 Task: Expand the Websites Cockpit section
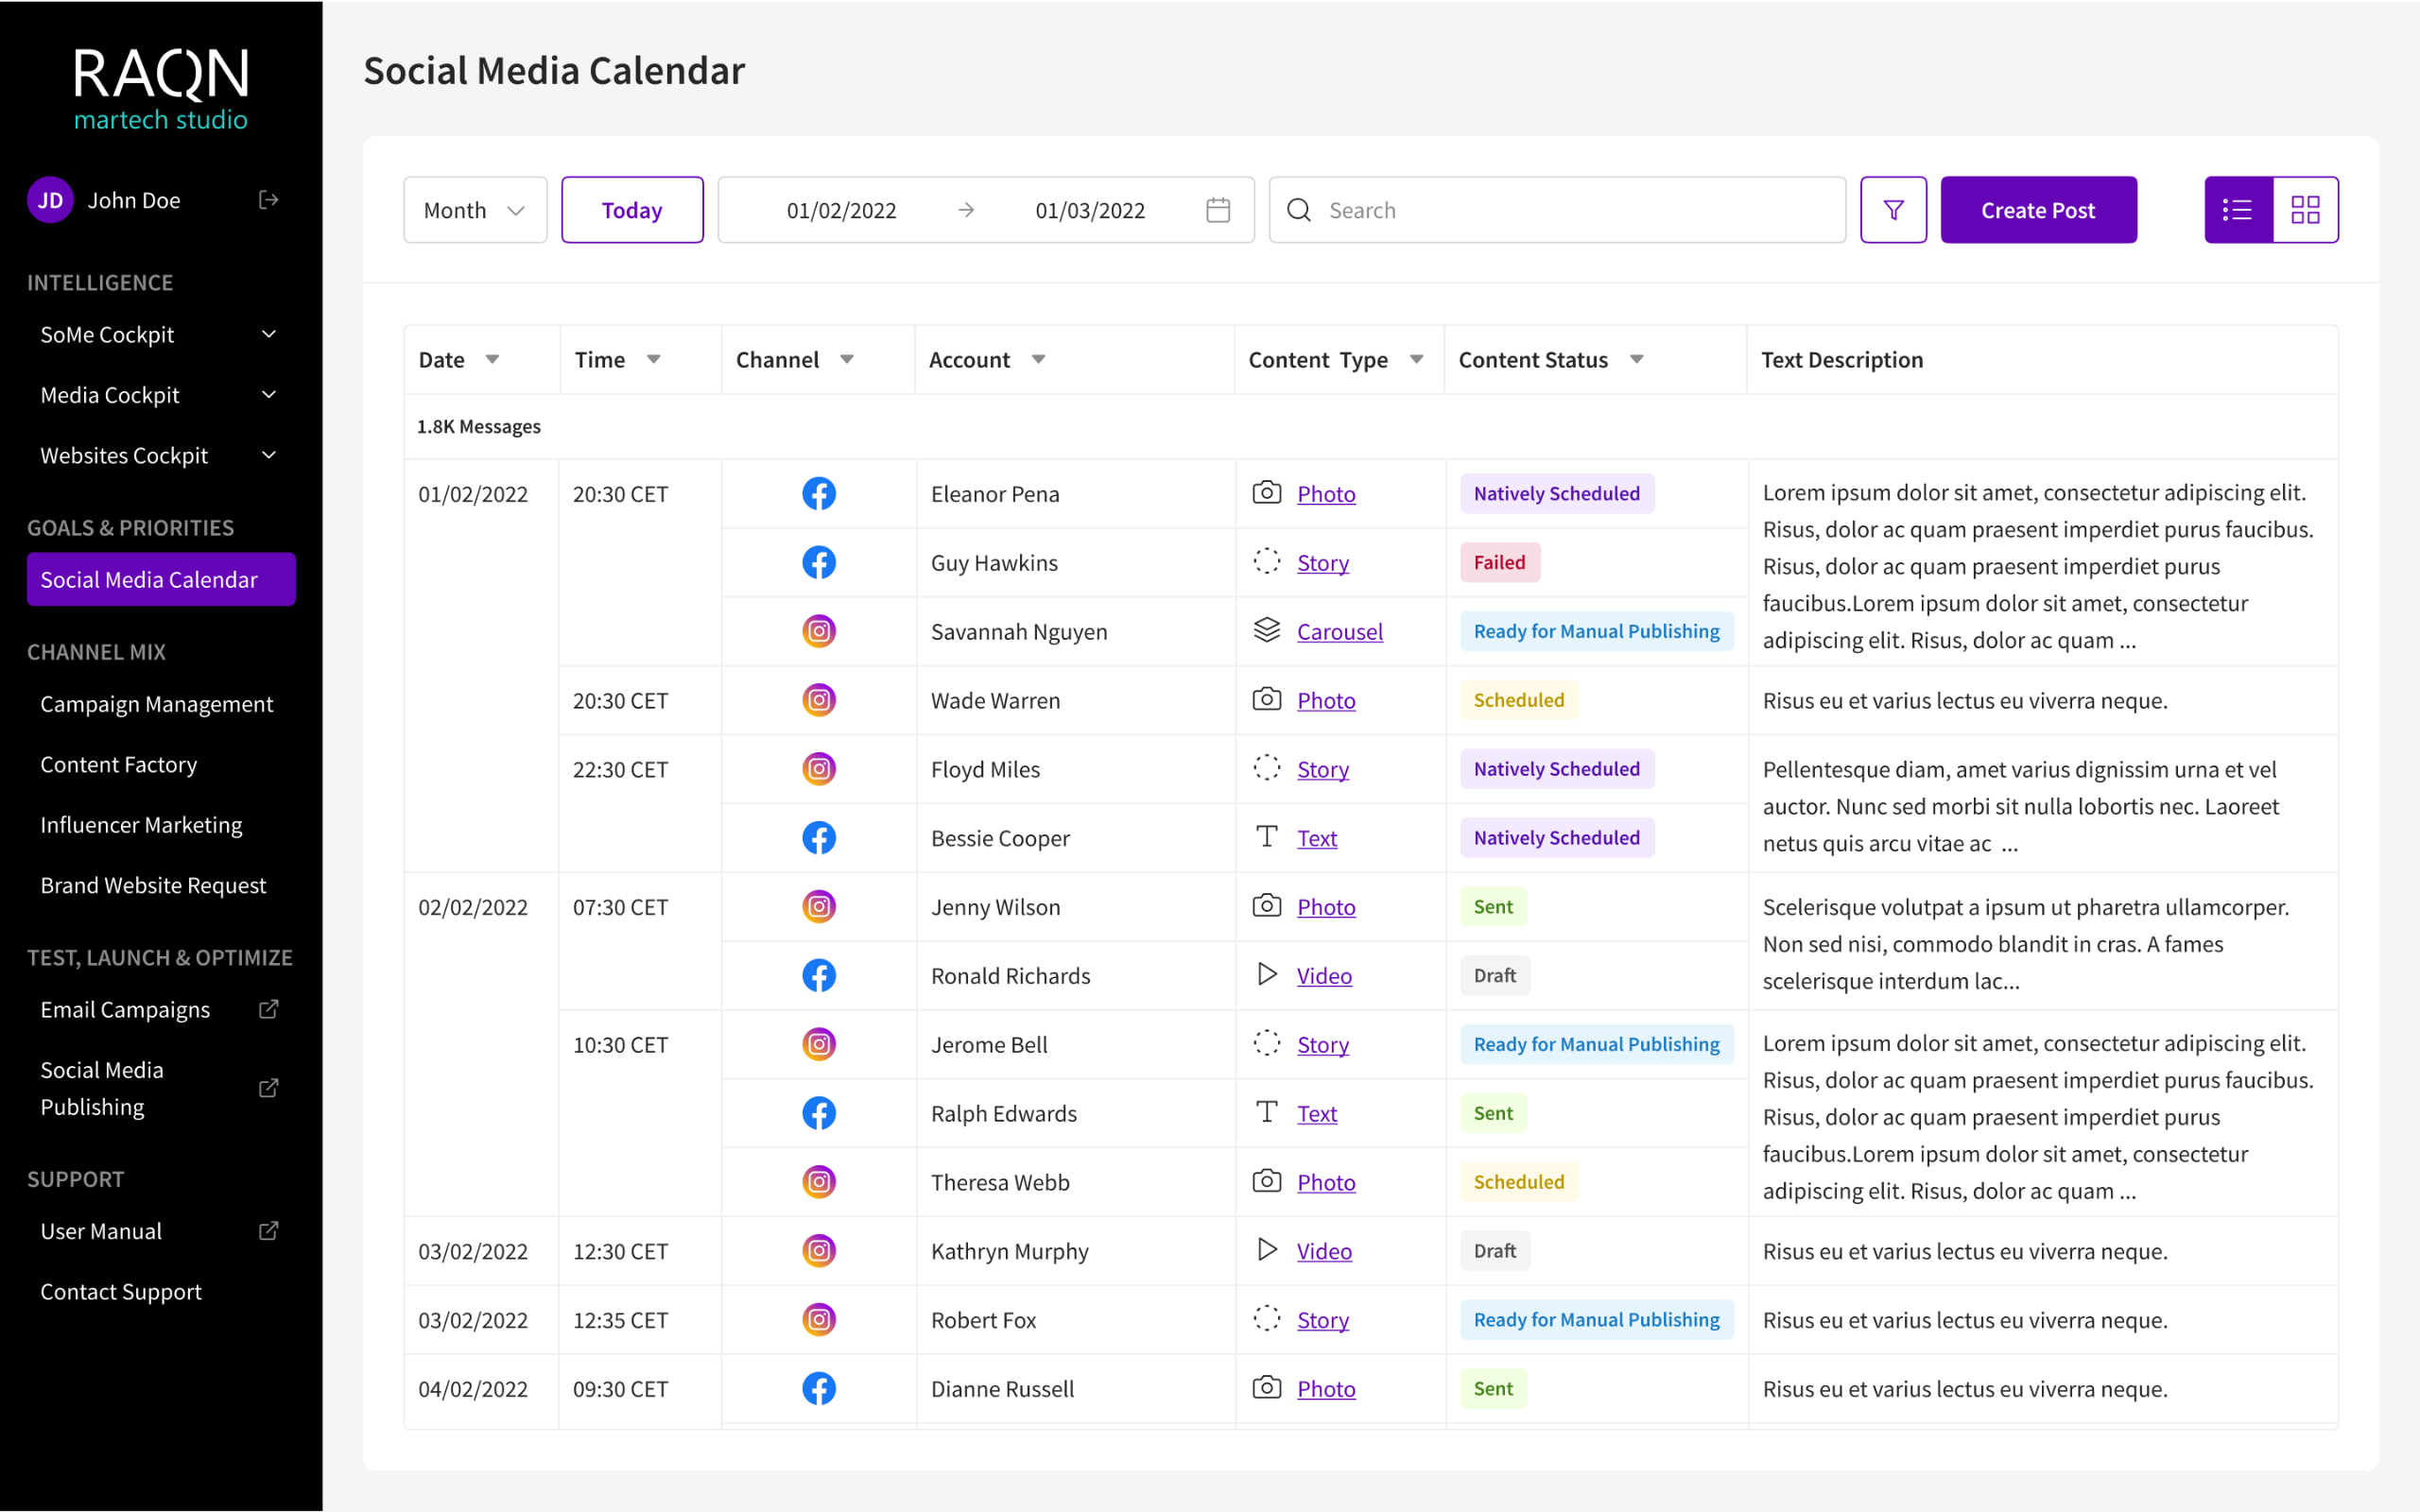[x=268, y=455]
